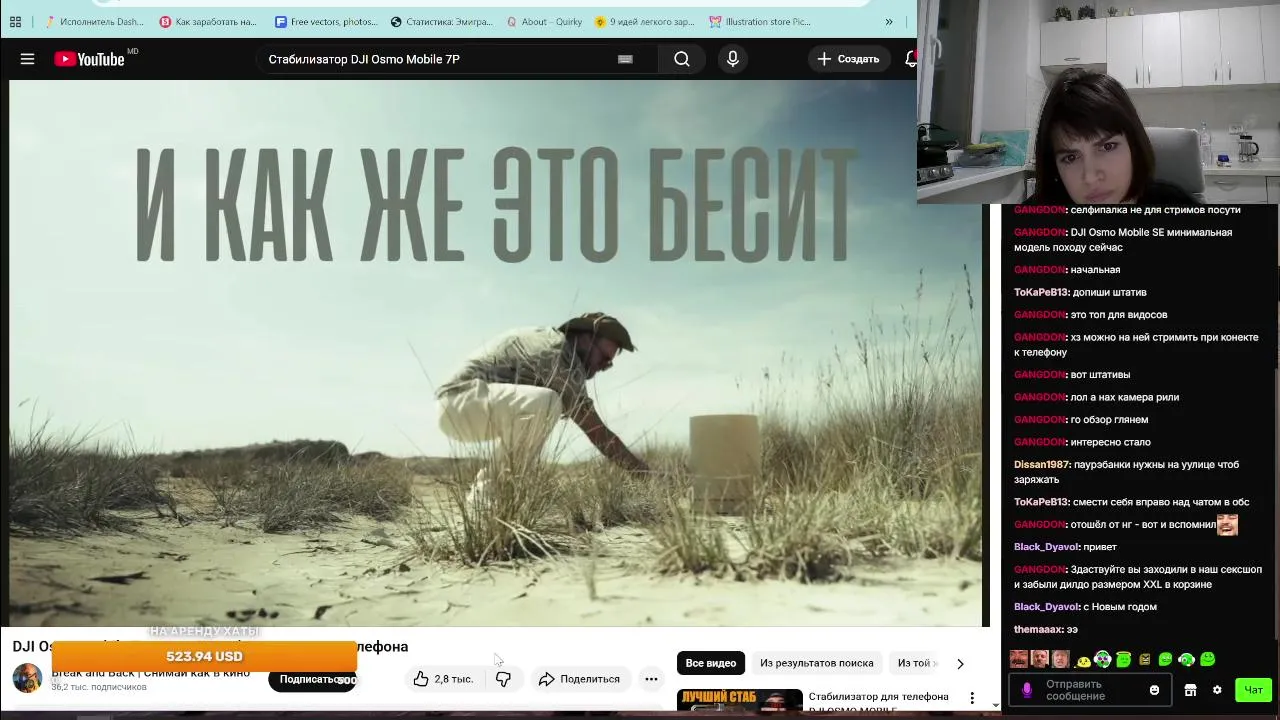Insert the second face emote
This screenshot has width=1280, height=720.
(x=1039, y=659)
